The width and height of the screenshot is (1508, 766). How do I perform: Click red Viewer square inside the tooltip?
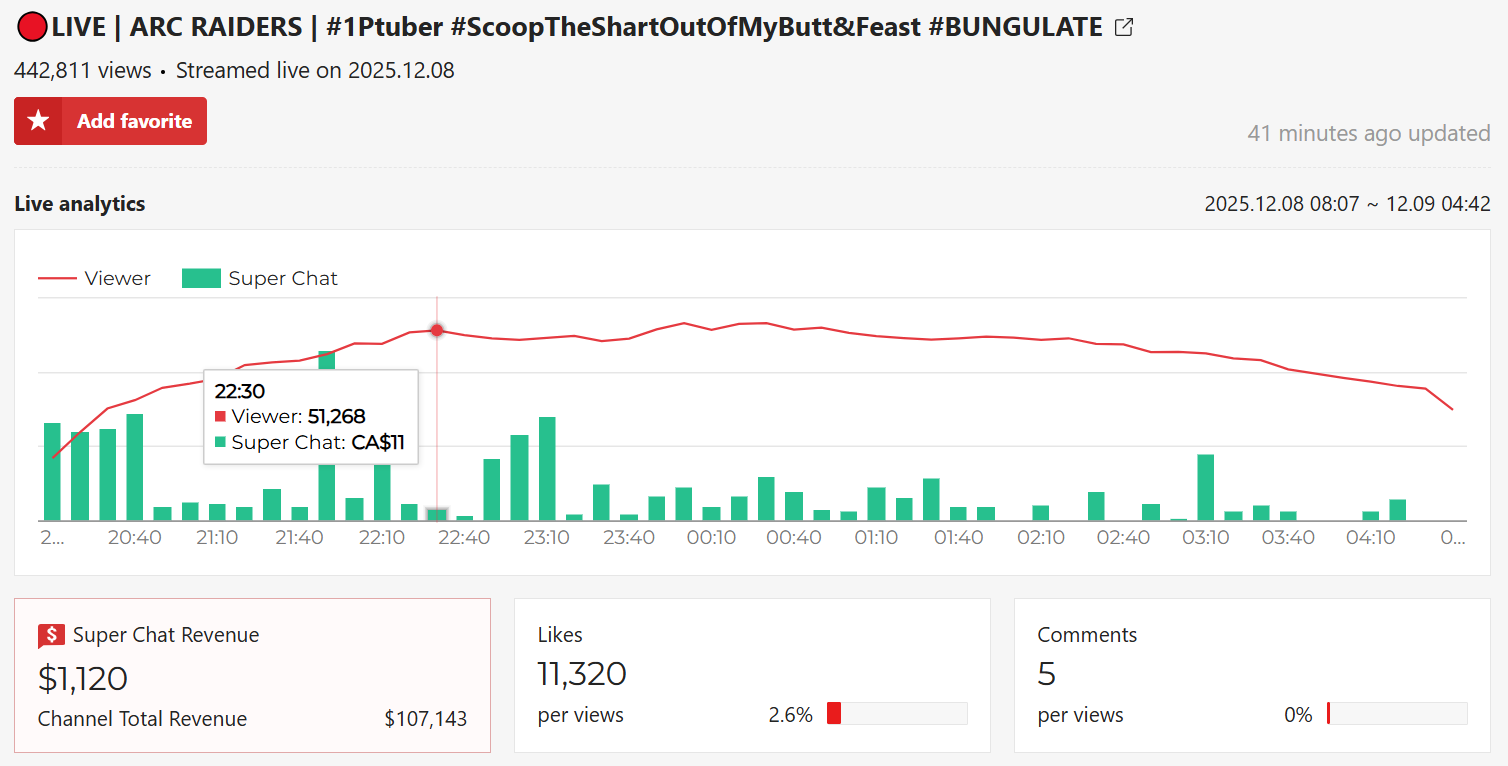220,417
